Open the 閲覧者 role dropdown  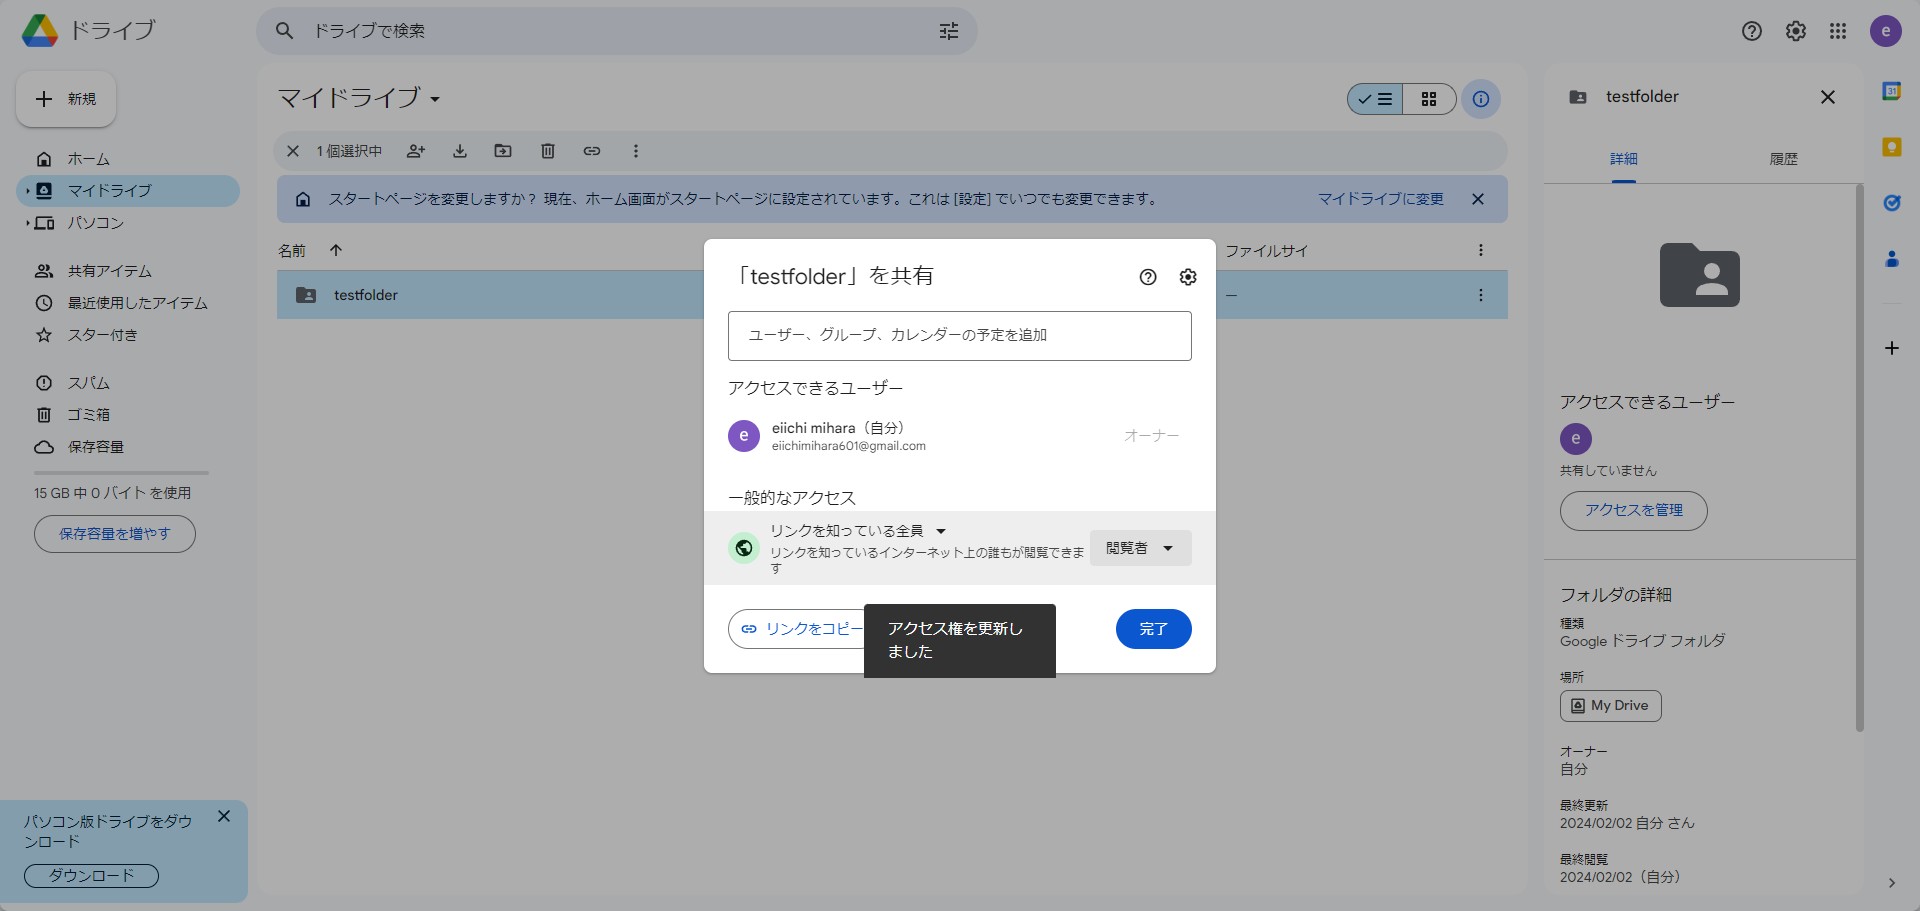pos(1140,548)
